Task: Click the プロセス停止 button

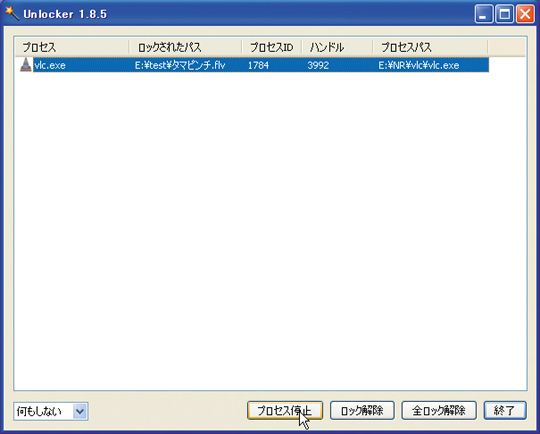Action: [x=285, y=411]
